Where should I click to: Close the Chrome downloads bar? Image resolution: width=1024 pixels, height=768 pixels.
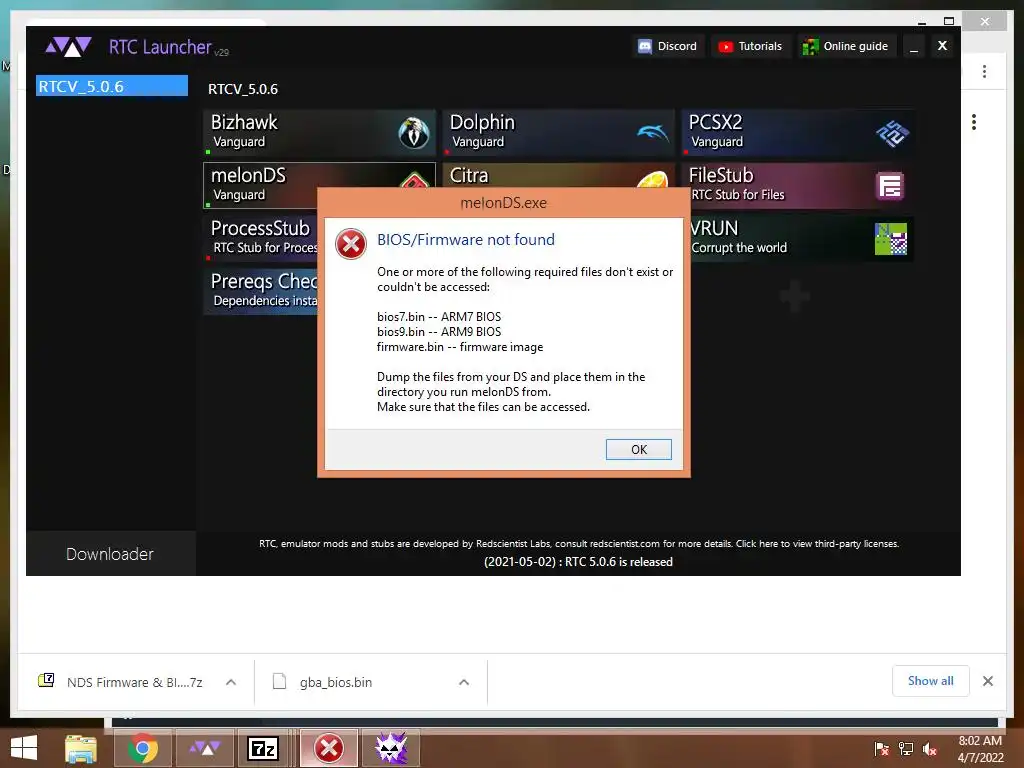[x=988, y=681]
